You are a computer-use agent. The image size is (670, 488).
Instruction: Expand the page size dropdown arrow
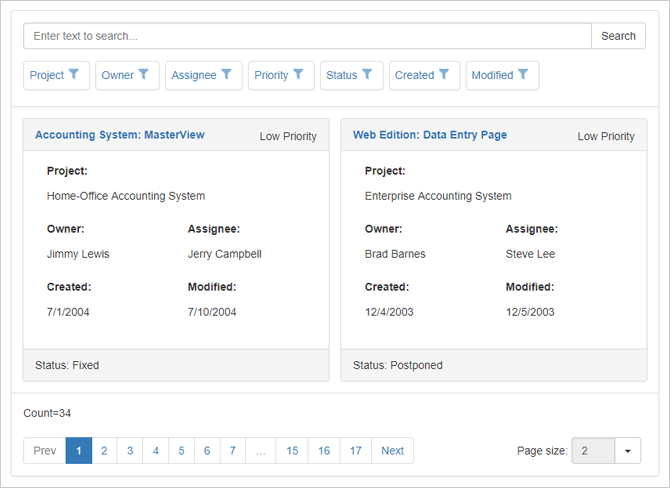click(x=627, y=451)
